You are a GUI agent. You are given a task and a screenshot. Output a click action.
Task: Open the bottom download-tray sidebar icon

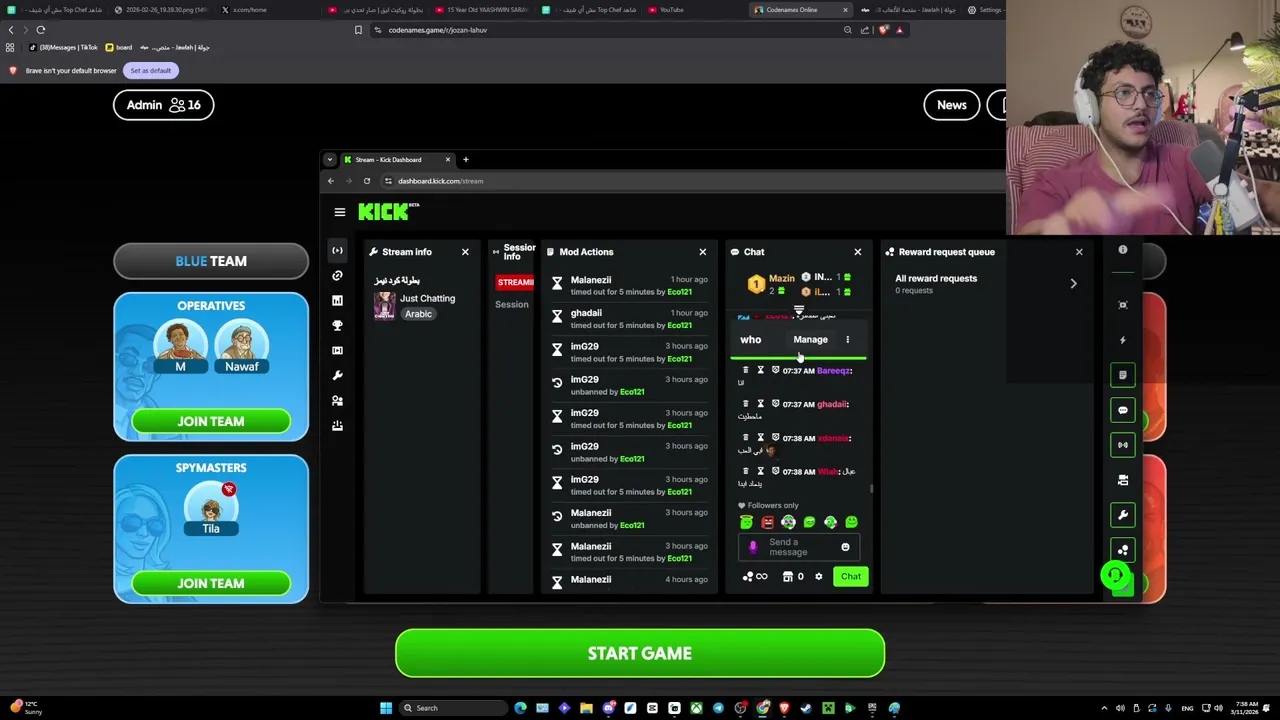(337, 425)
